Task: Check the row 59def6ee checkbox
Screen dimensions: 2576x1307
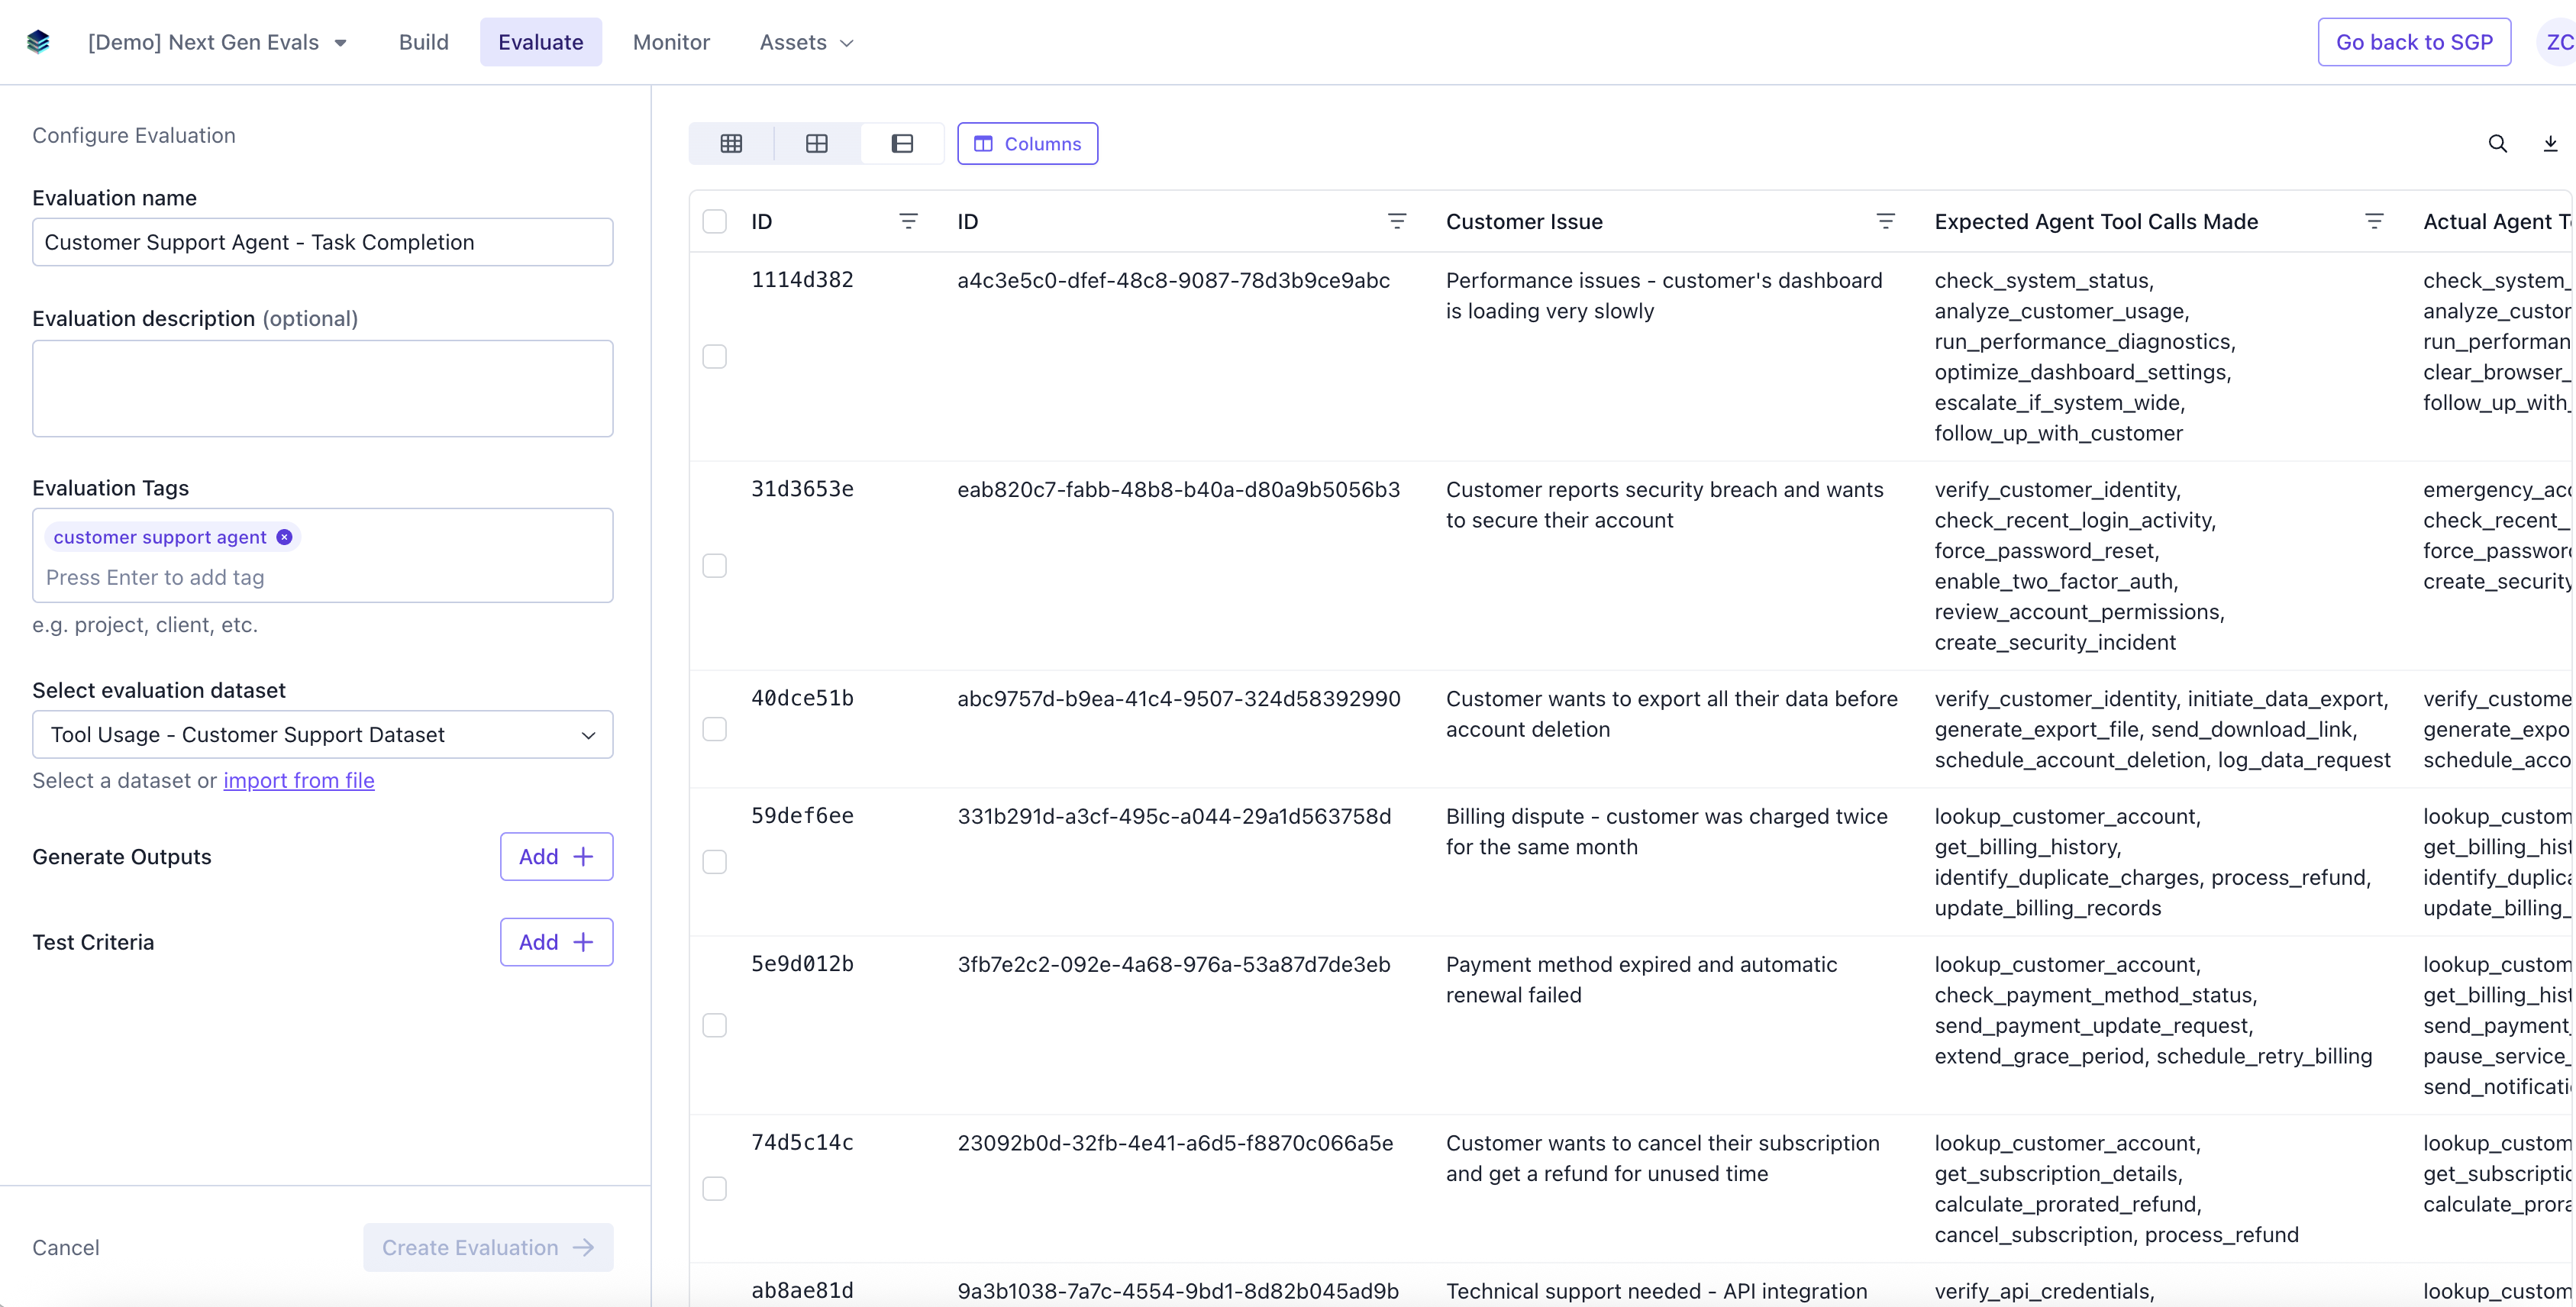Action: point(714,861)
